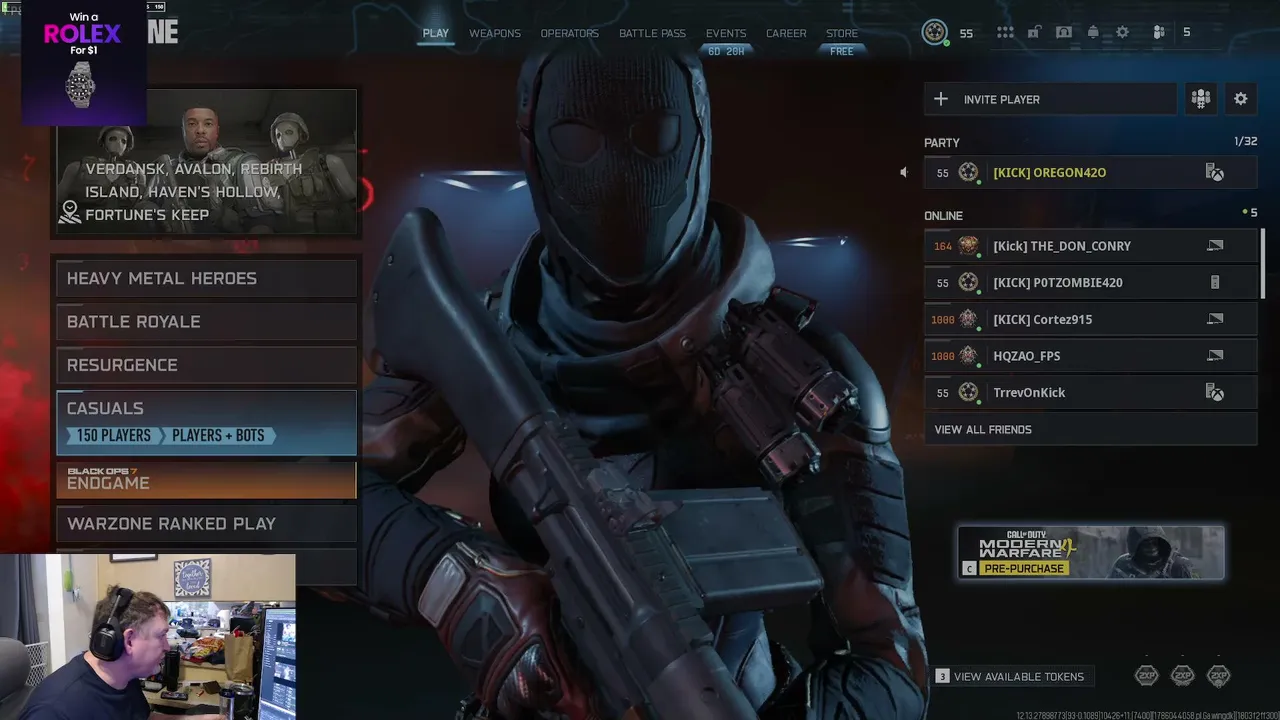Select the Heavy Metal Heroes mode
The image size is (1280, 720).
pyautogui.click(x=206, y=279)
